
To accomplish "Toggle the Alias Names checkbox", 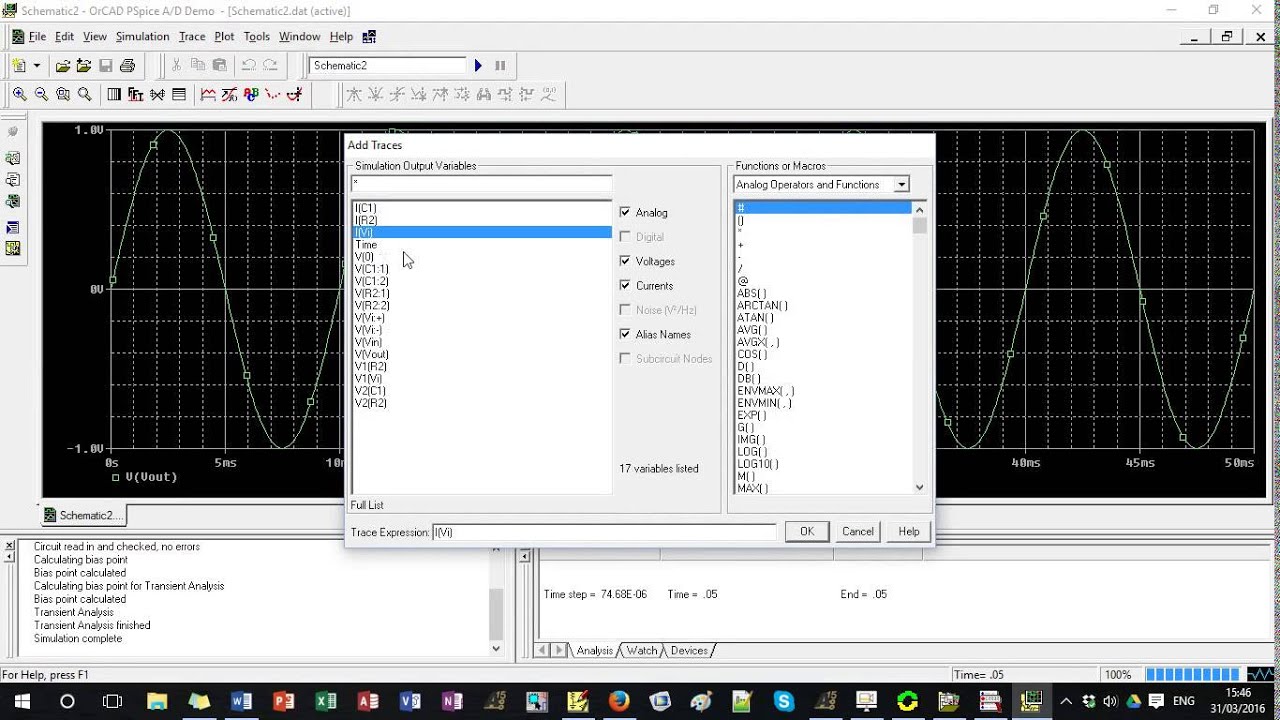I will pyautogui.click(x=625, y=334).
